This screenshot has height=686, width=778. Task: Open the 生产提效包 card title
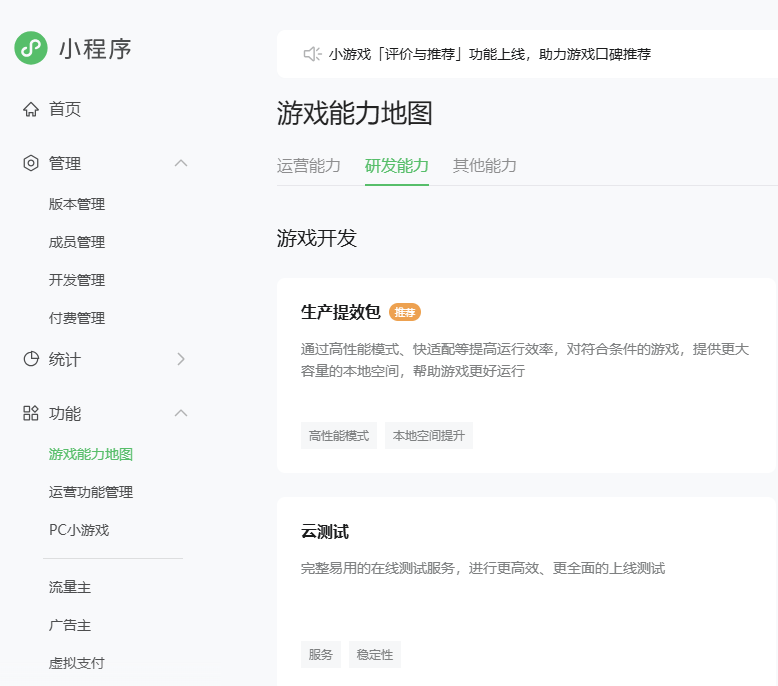pos(341,312)
